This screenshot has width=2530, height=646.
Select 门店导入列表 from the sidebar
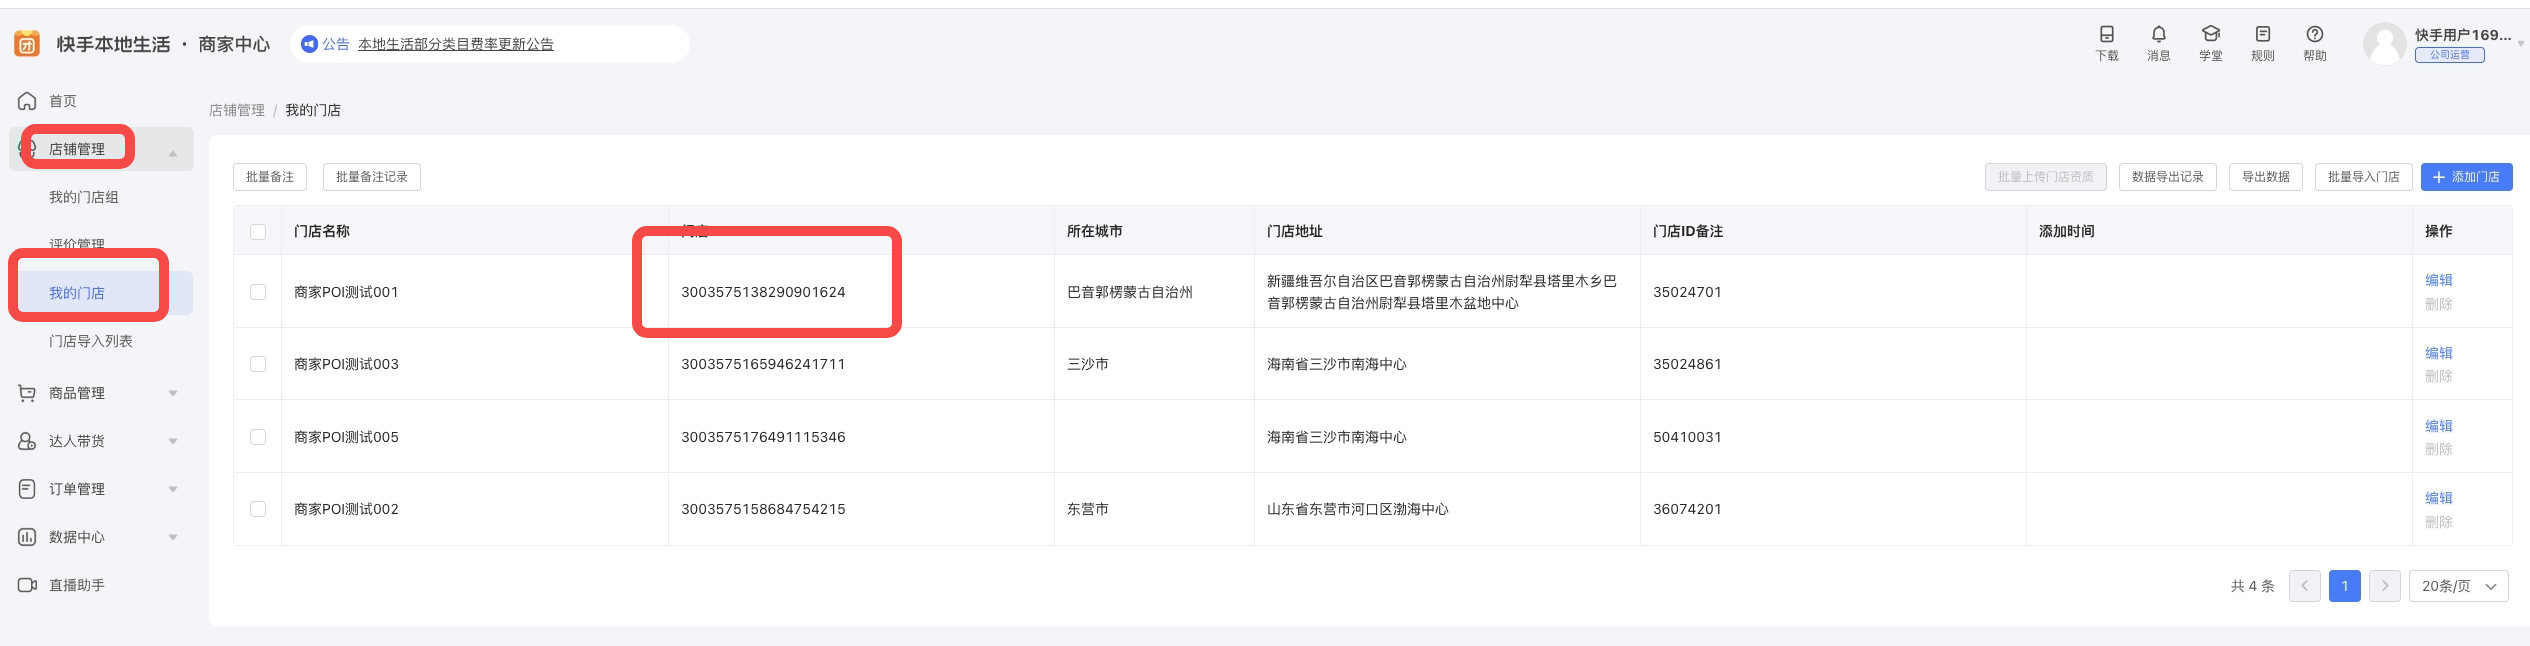pos(91,341)
